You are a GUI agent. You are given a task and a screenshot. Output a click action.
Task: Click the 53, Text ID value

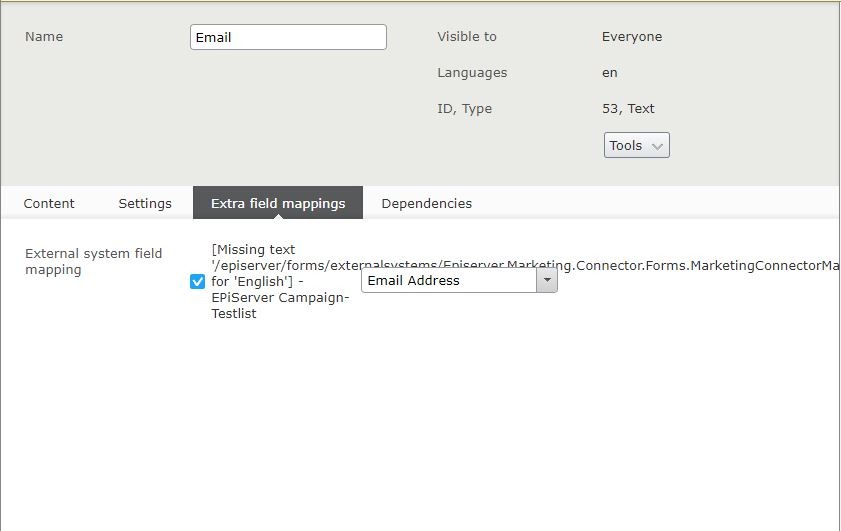coord(628,109)
